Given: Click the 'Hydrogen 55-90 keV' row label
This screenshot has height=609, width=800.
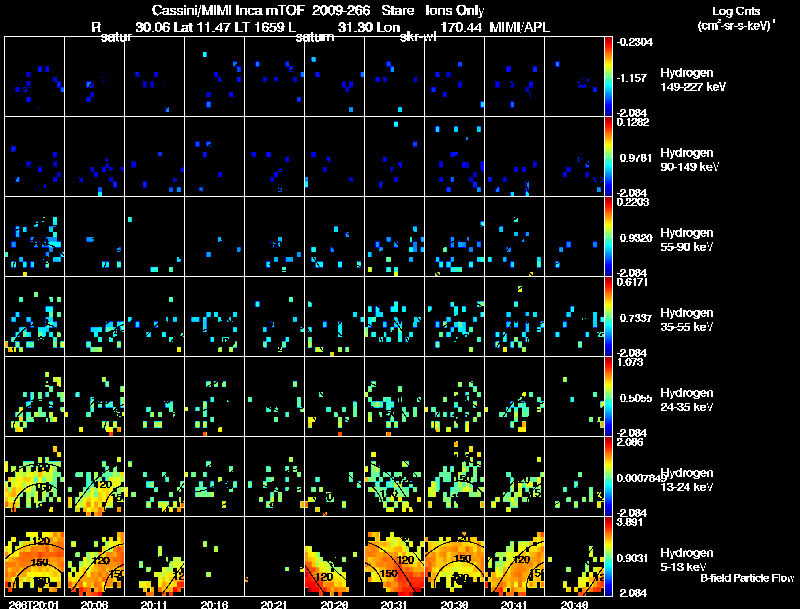Looking at the screenshot, I should 687,240.
